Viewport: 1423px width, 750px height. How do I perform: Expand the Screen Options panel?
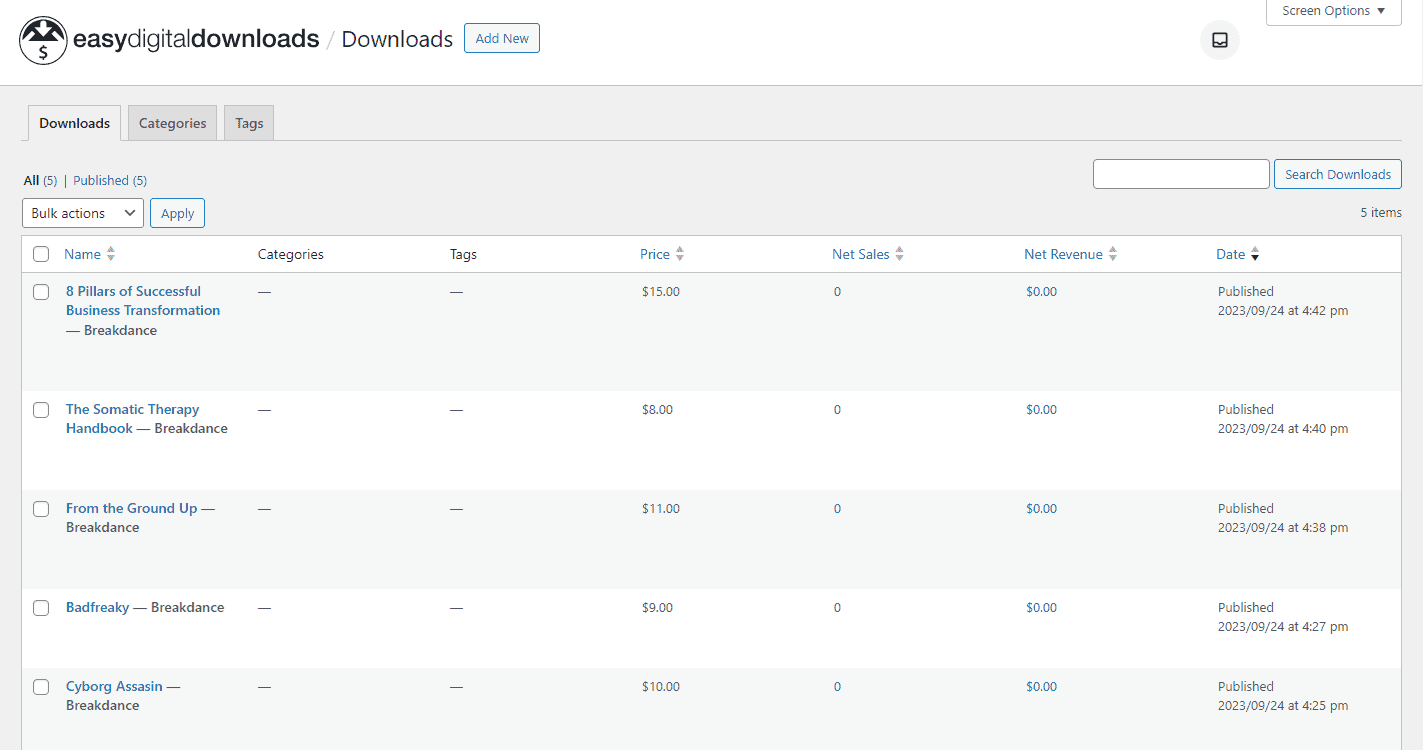1333,11
